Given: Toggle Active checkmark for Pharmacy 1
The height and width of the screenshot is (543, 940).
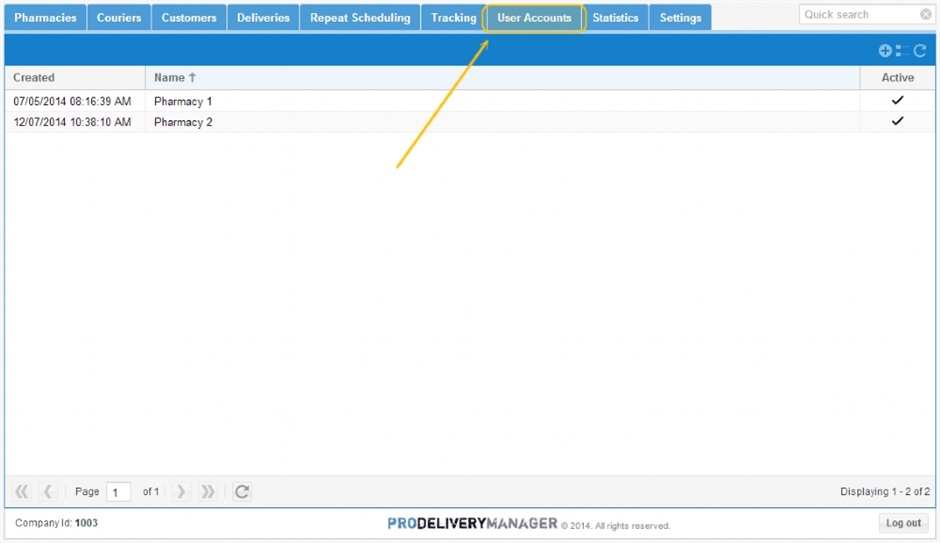Looking at the screenshot, I should coord(897,101).
